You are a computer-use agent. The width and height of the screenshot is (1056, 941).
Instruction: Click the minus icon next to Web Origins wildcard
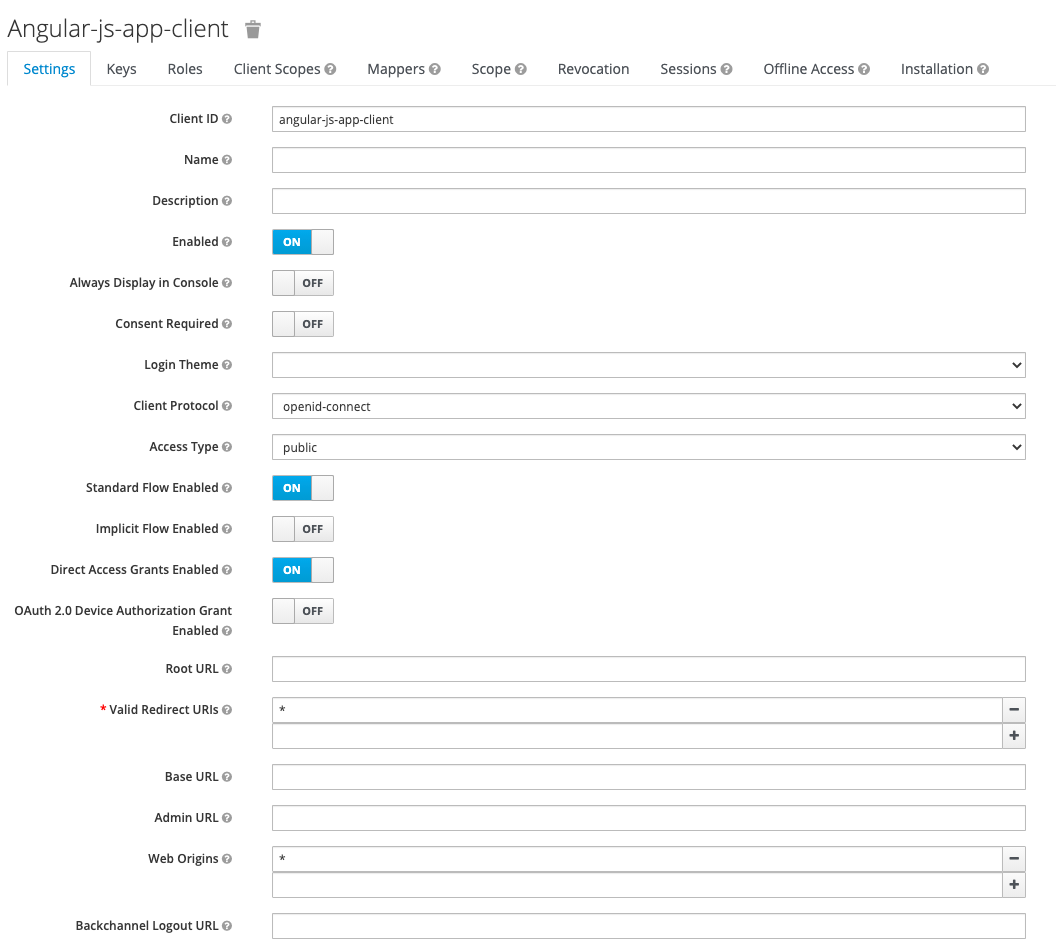pos(1014,858)
